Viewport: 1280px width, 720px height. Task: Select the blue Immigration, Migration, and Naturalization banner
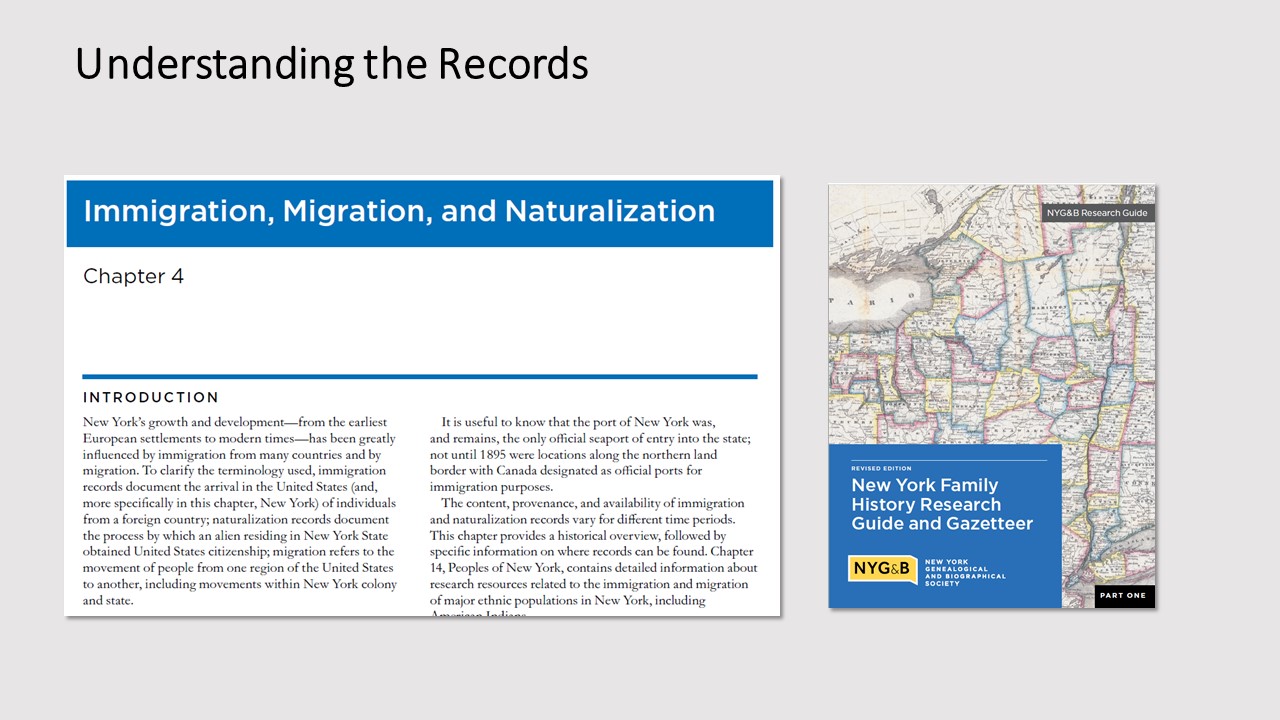(x=419, y=212)
